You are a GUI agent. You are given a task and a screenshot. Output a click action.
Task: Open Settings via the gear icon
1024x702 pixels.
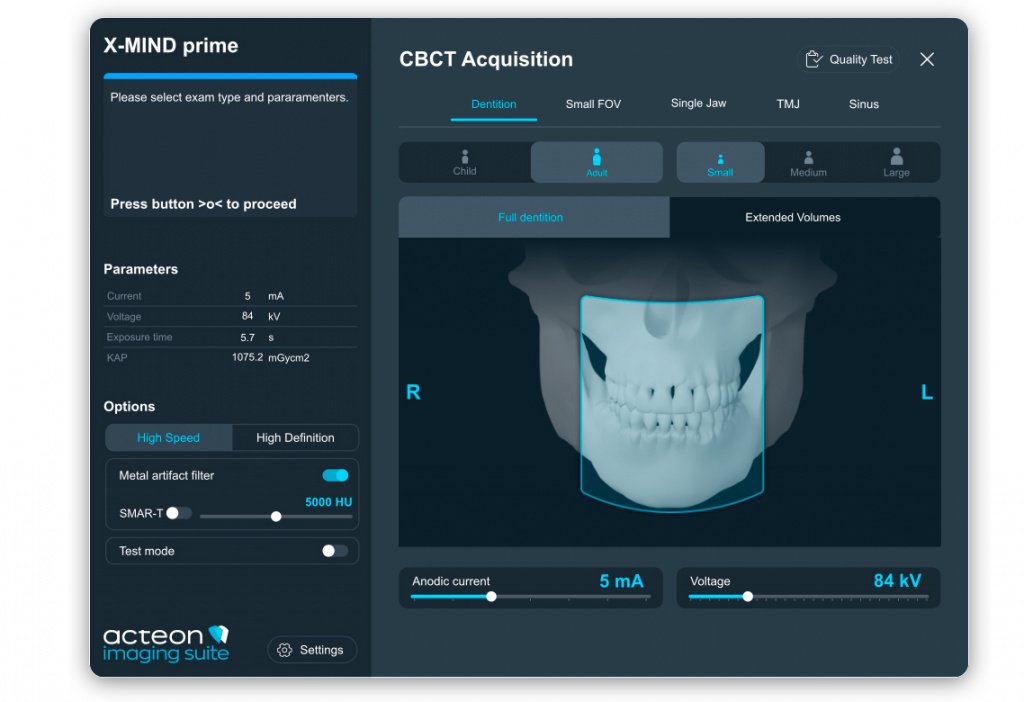click(x=285, y=650)
